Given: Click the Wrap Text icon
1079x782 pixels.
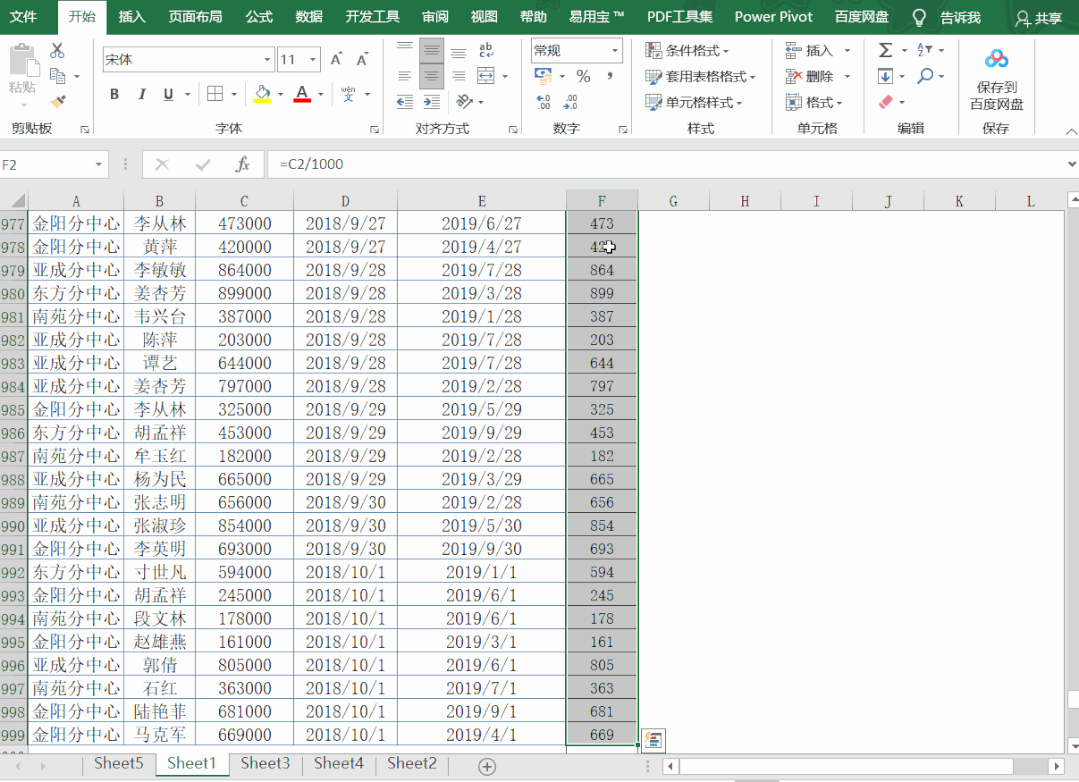Looking at the screenshot, I should (486, 50).
